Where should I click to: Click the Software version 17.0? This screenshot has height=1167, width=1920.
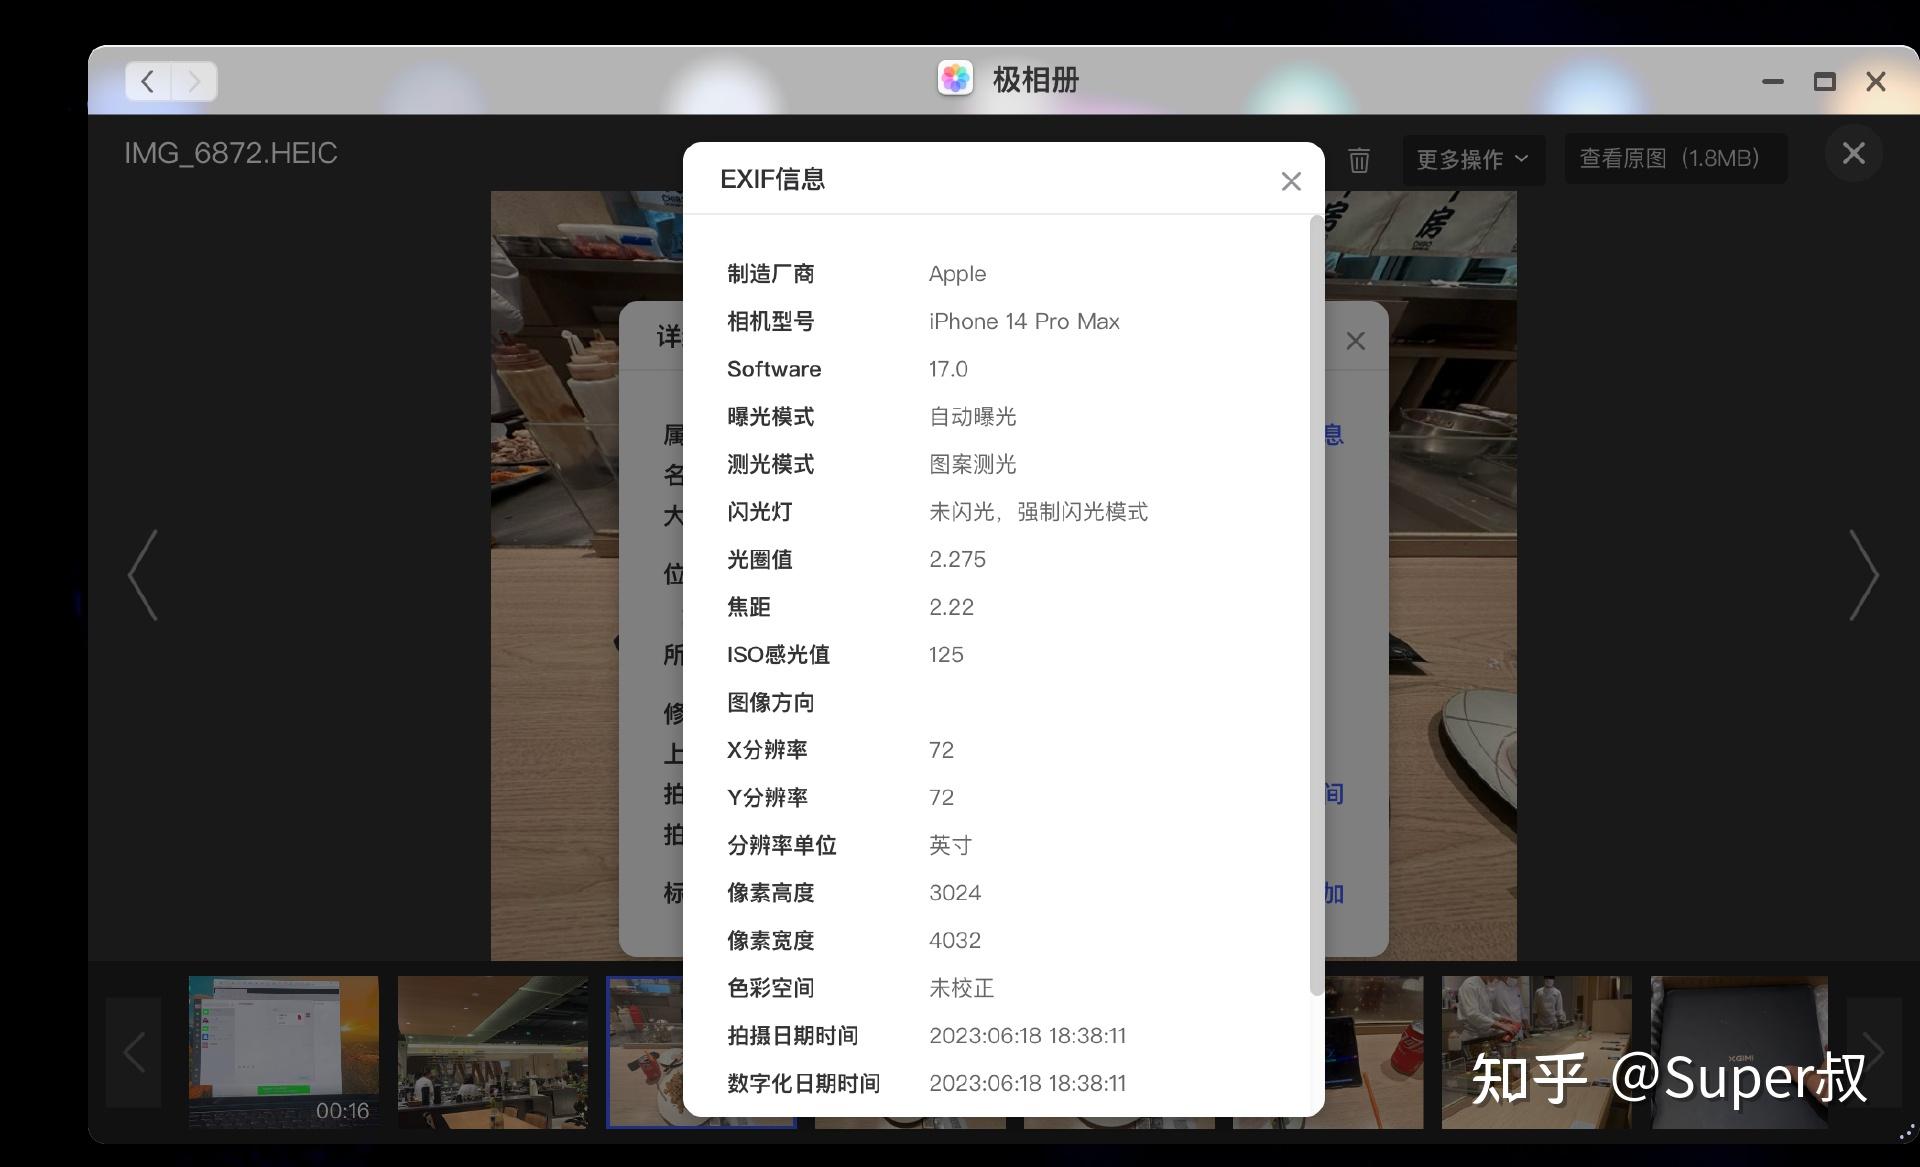click(948, 369)
